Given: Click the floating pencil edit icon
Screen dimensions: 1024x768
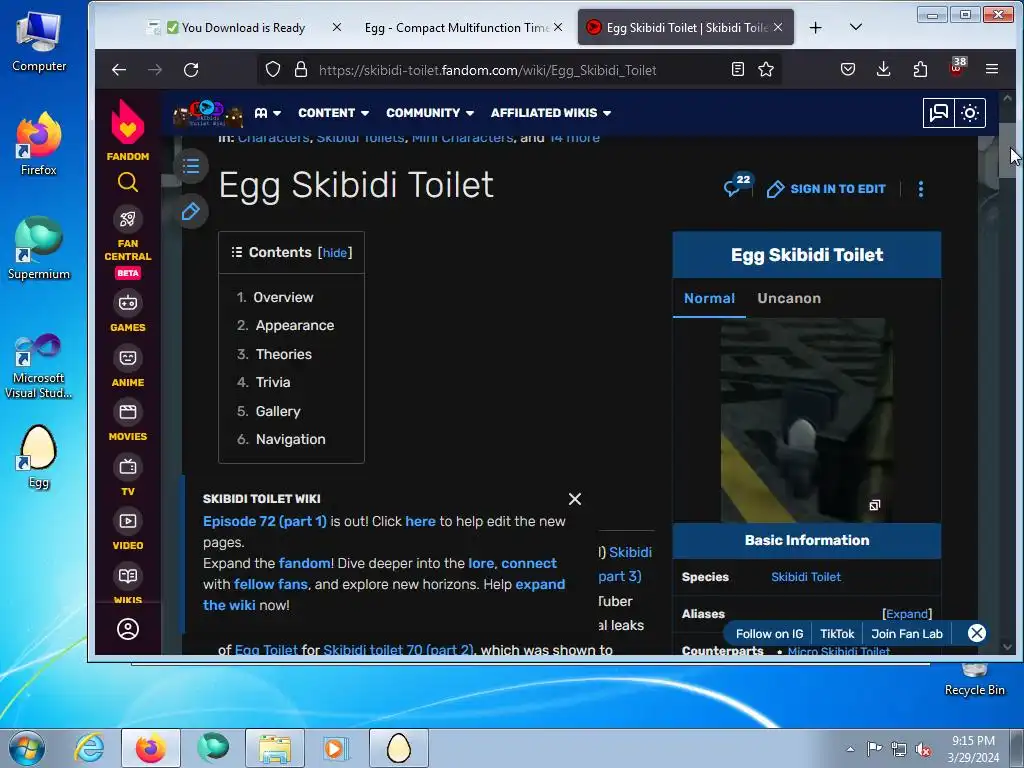Looking at the screenshot, I should click(191, 212).
